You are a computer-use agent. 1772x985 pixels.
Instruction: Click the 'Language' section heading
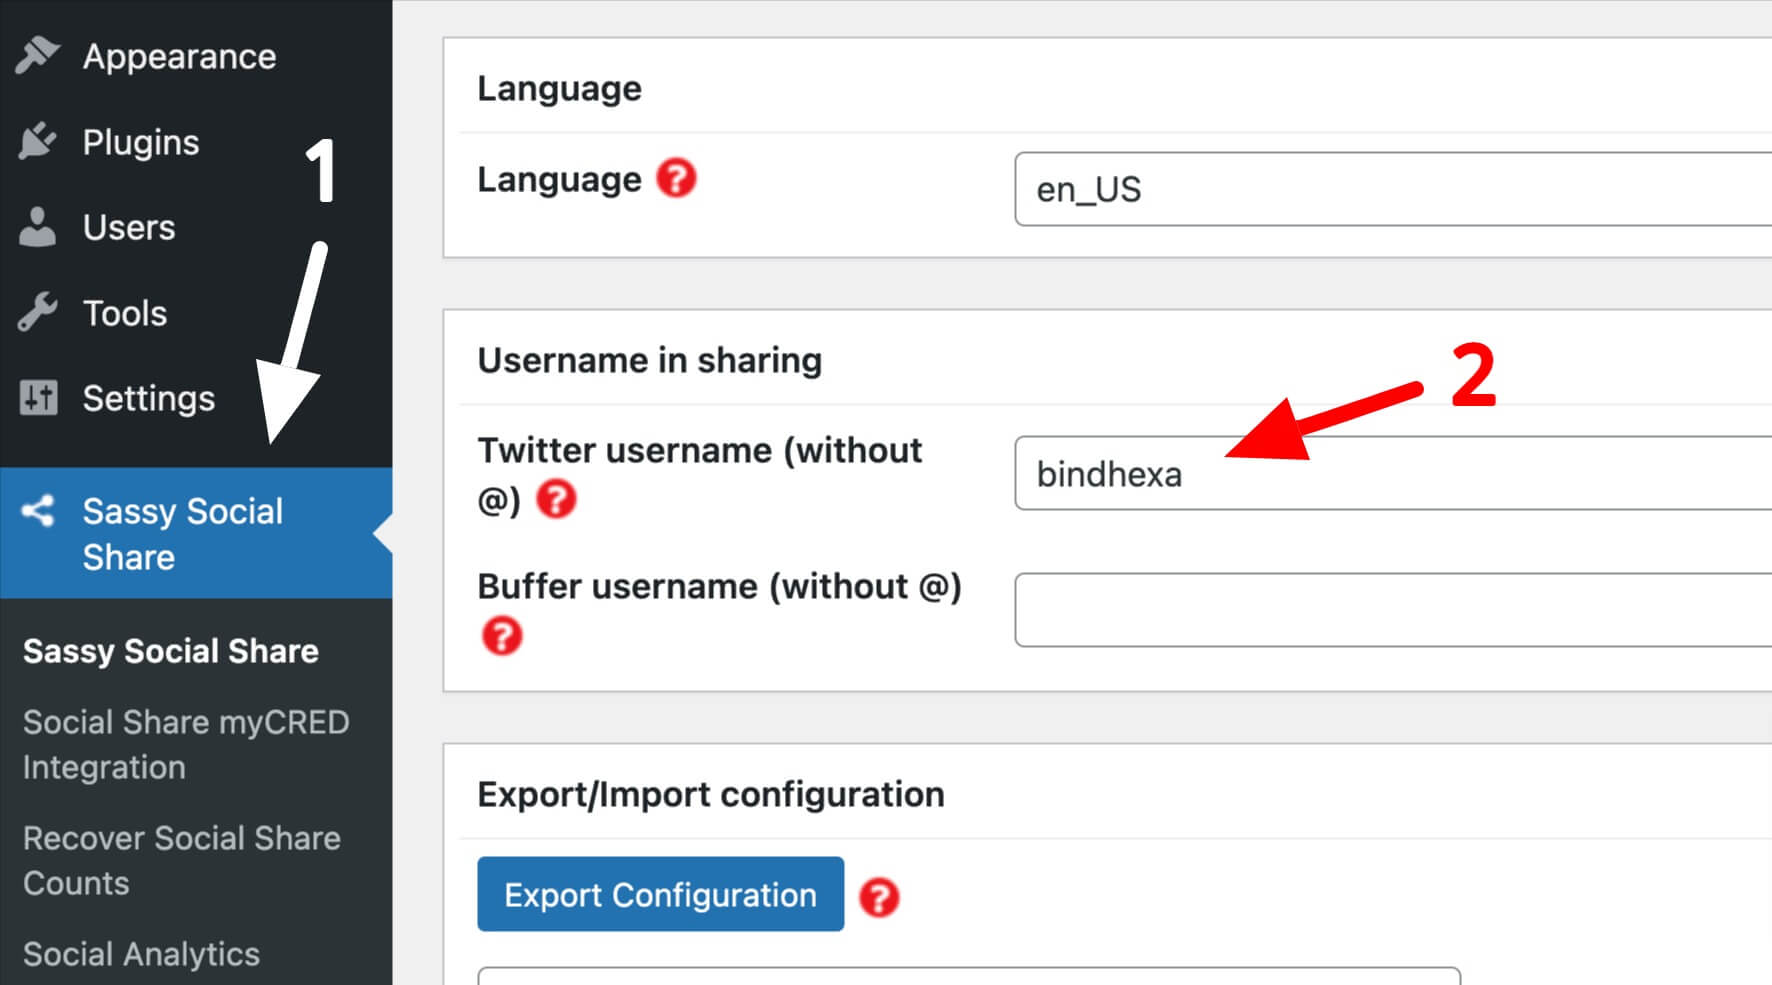pos(559,88)
